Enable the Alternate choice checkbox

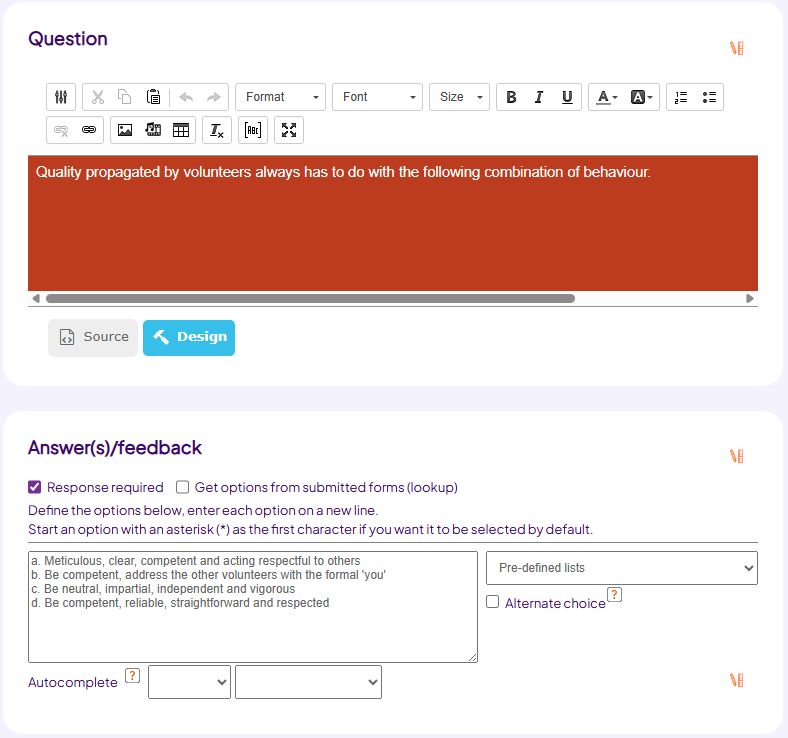492,602
